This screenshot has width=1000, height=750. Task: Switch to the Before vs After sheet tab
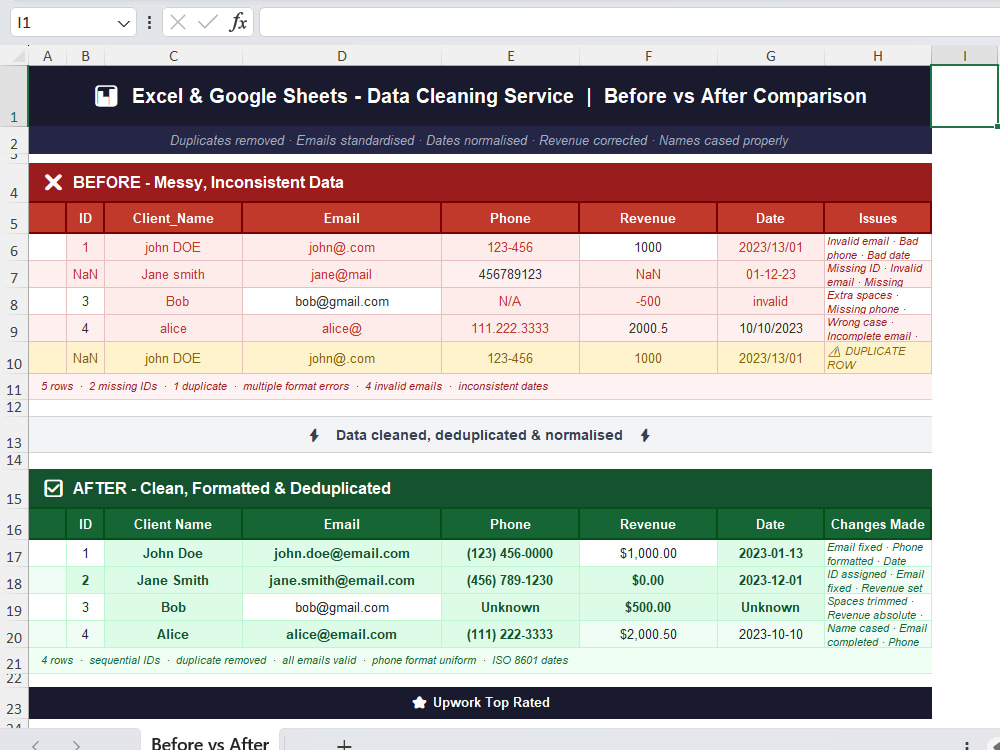210,742
